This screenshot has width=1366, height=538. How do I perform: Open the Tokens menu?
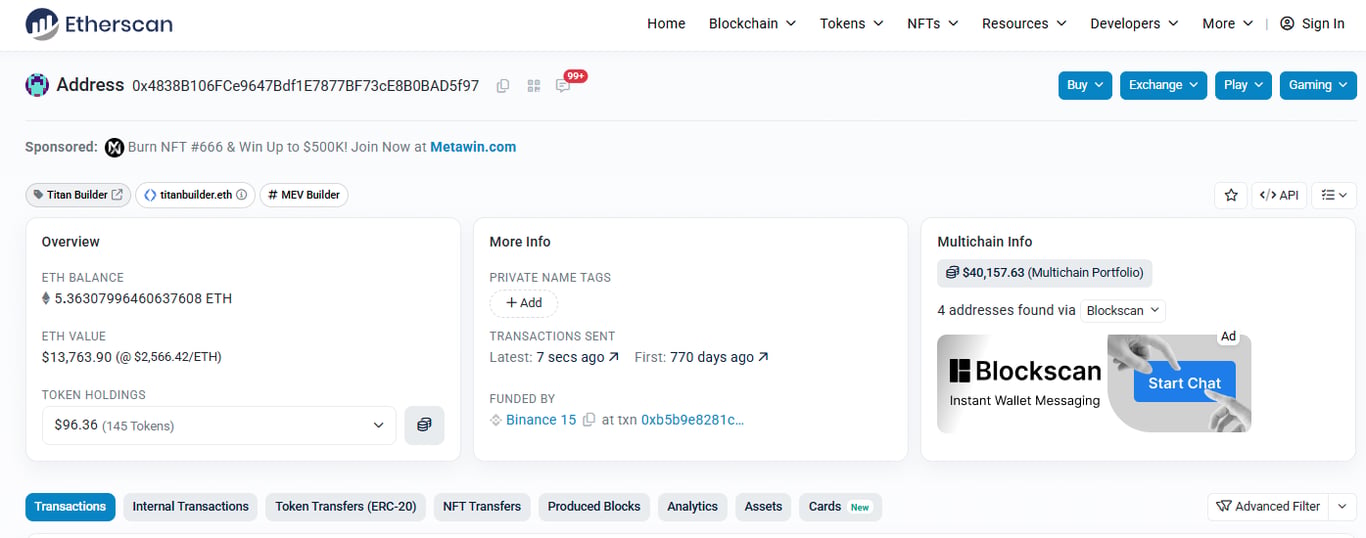point(851,24)
